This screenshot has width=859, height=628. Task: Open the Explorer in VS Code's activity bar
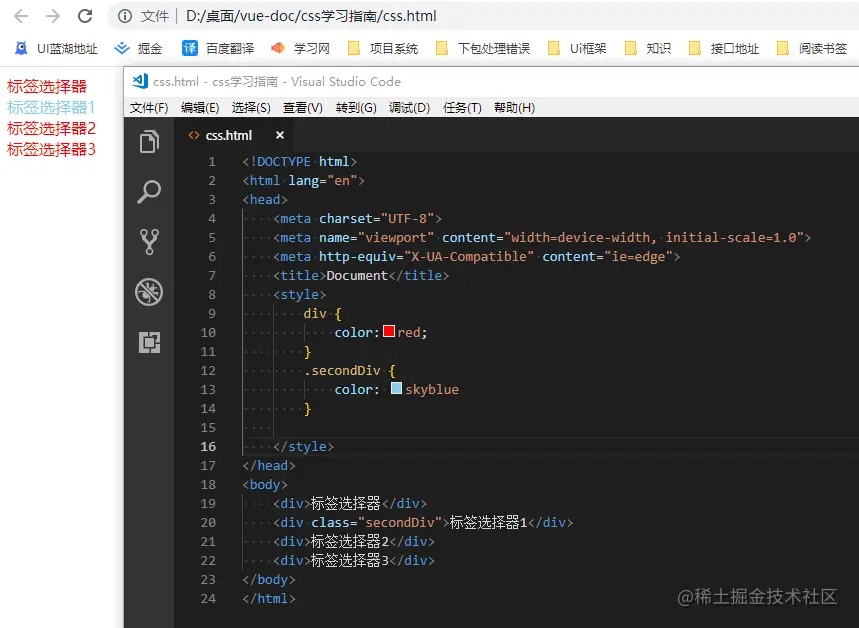149,142
